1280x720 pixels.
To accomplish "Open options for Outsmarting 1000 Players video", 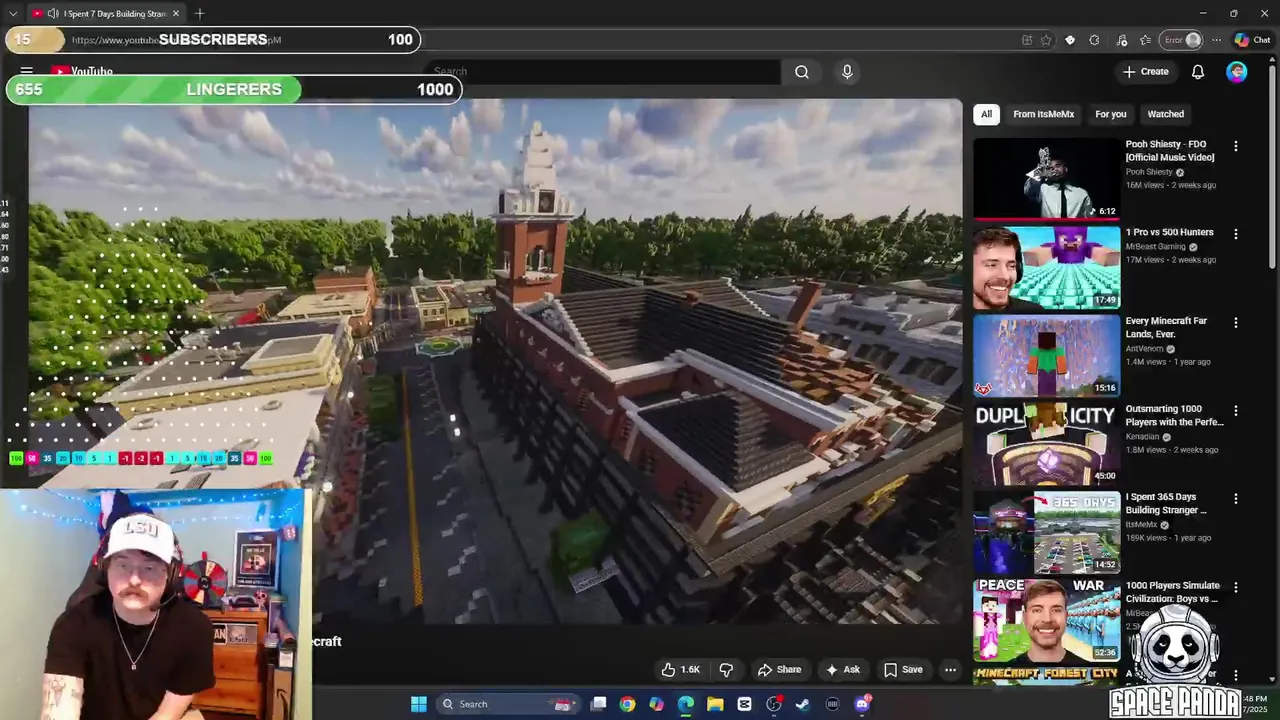I will pos(1235,411).
